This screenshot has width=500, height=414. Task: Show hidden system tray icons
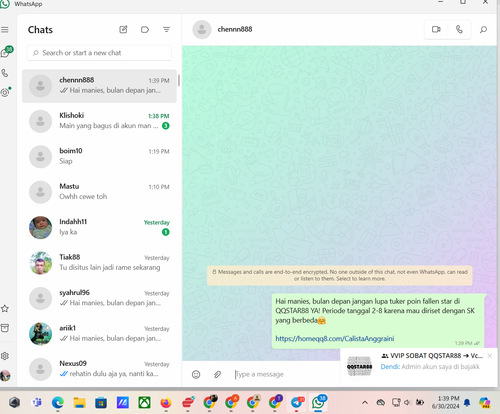(x=365, y=403)
